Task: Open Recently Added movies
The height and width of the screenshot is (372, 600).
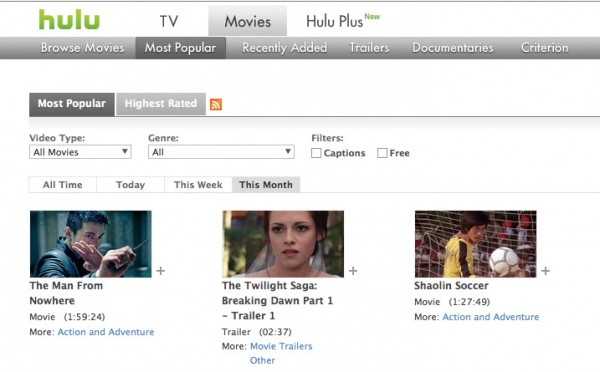Action: [285, 48]
